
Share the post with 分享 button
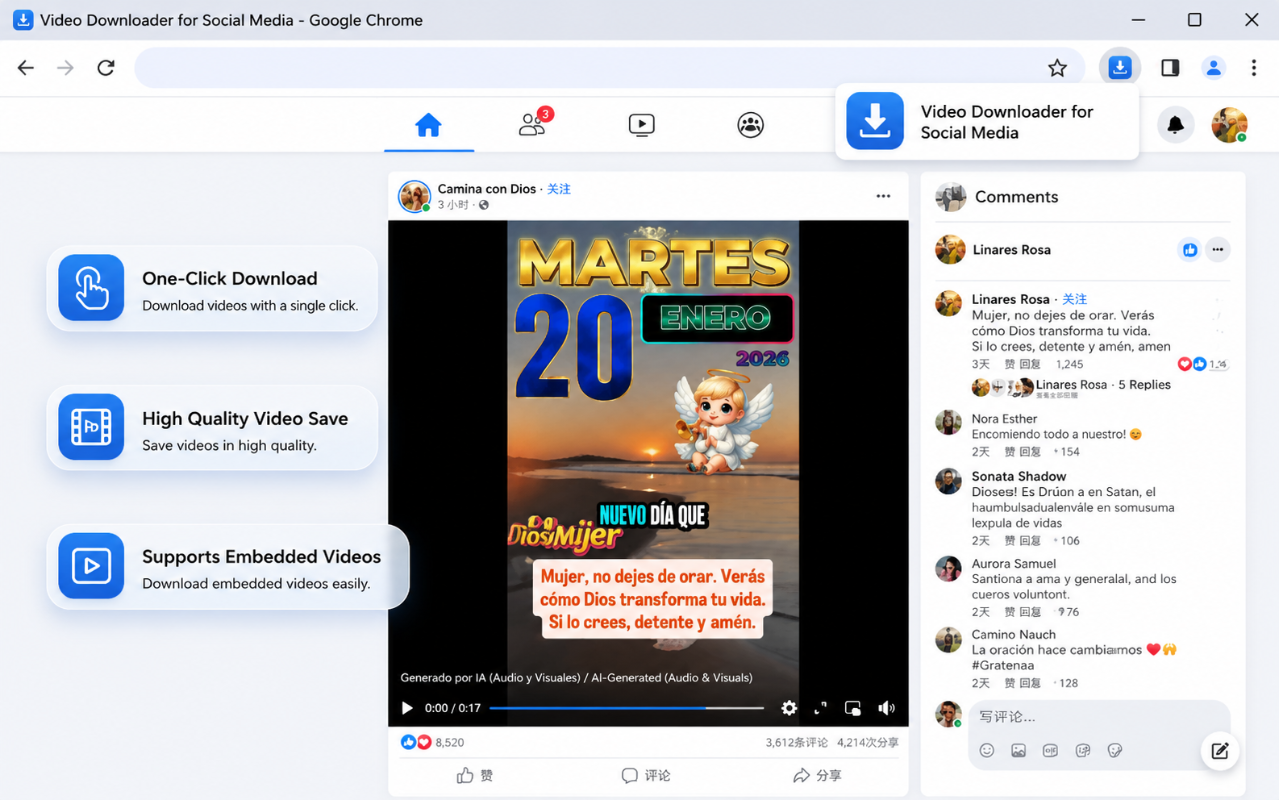point(817,775)
